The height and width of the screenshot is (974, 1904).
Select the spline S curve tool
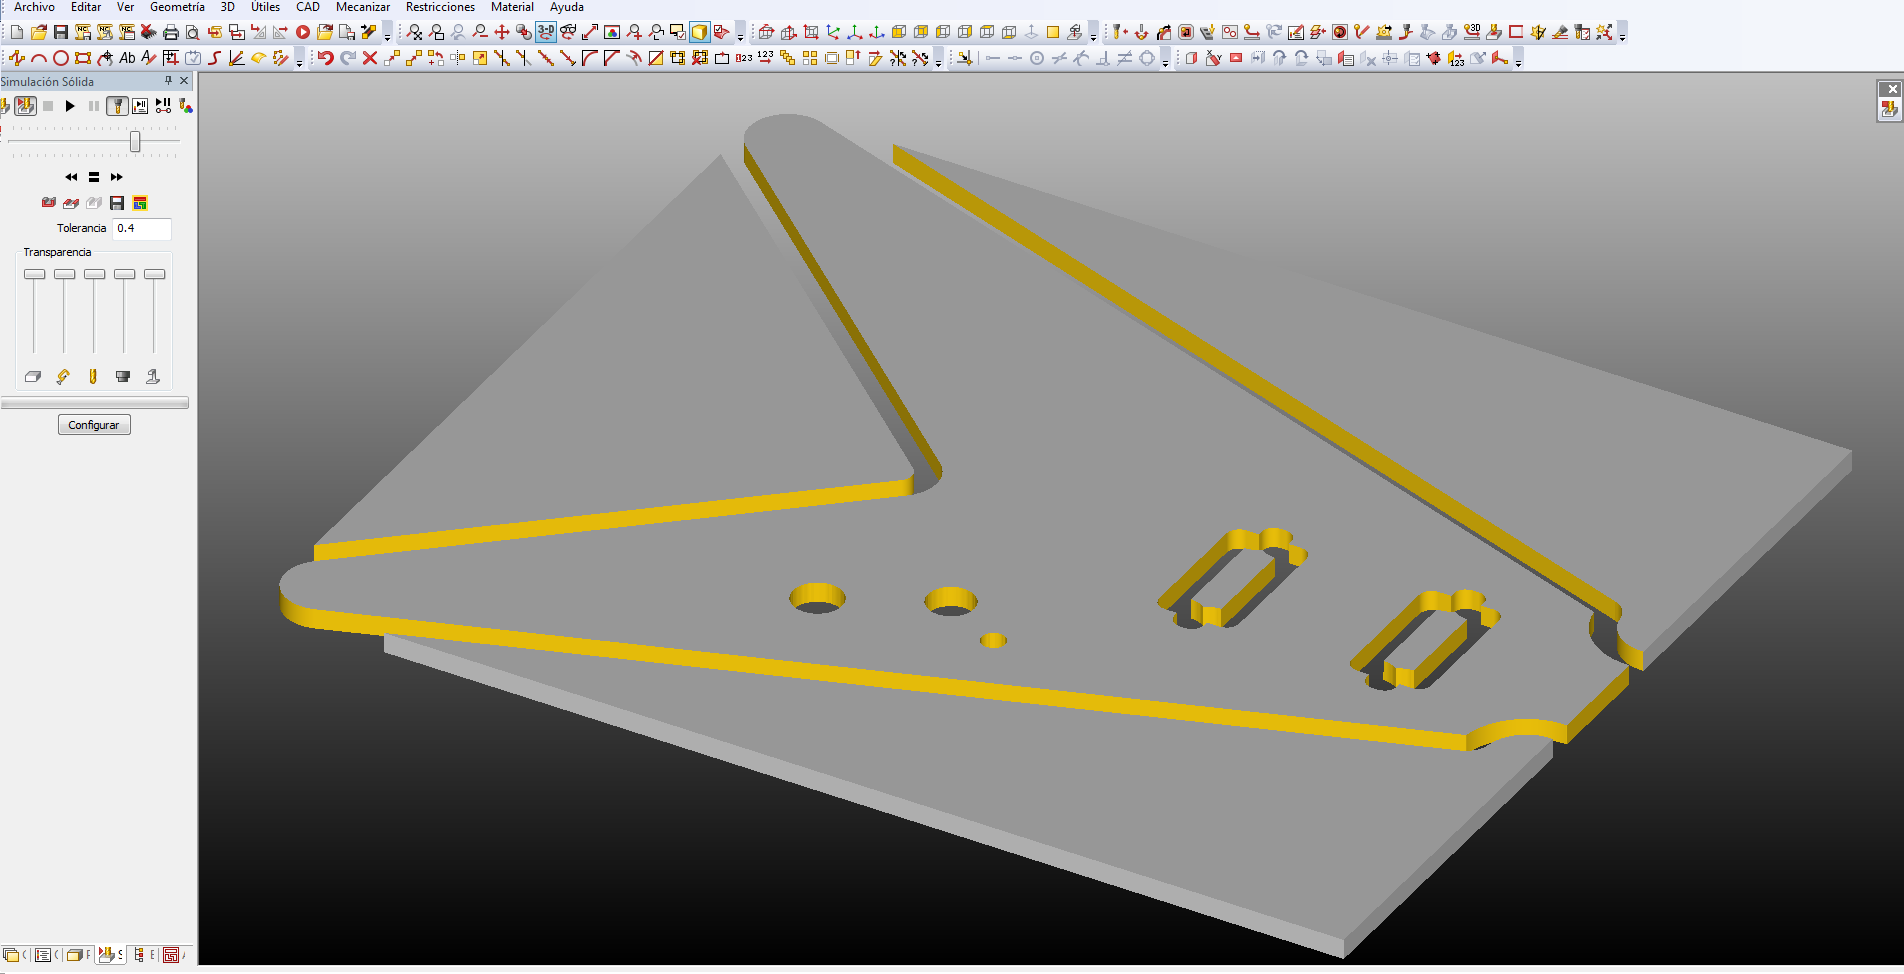[215, 58]
